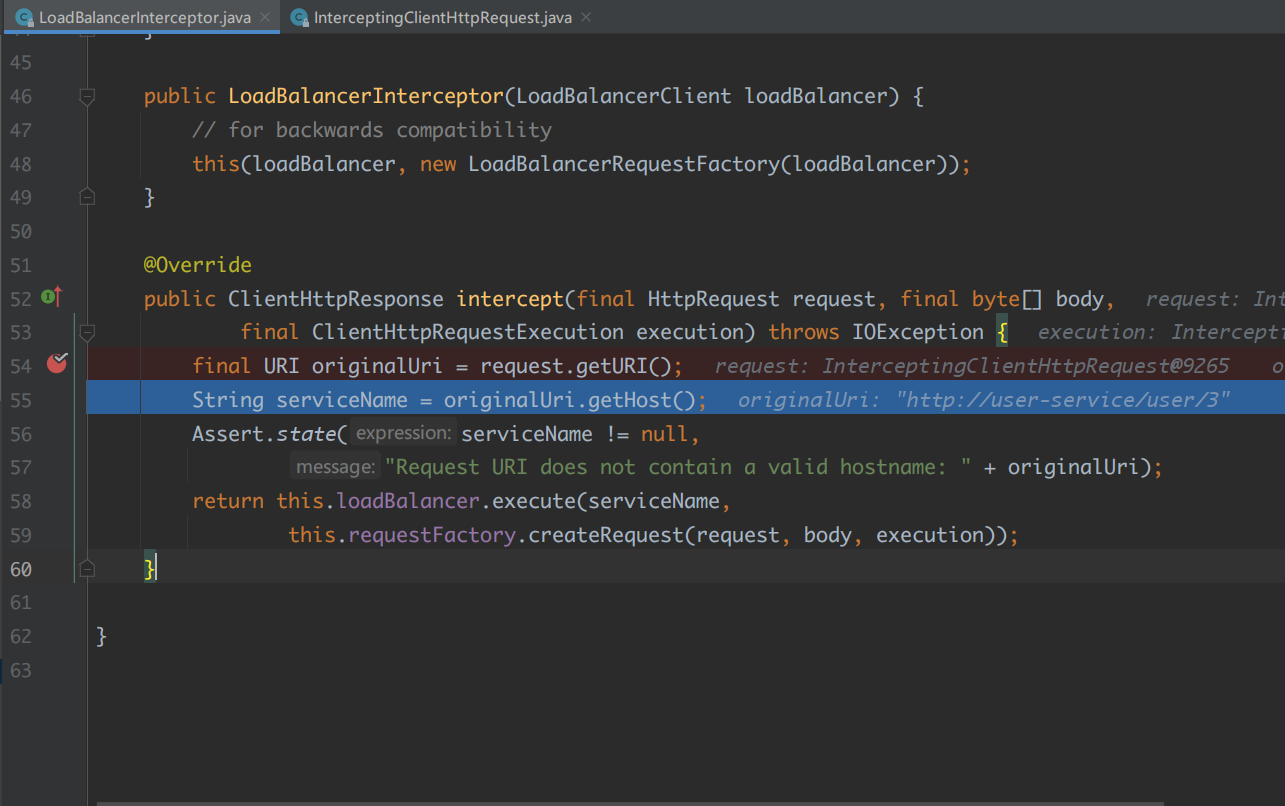Click the closing brace at the caret on line 60
This screenshot has width=1285, height=806.
coord(150,569)
